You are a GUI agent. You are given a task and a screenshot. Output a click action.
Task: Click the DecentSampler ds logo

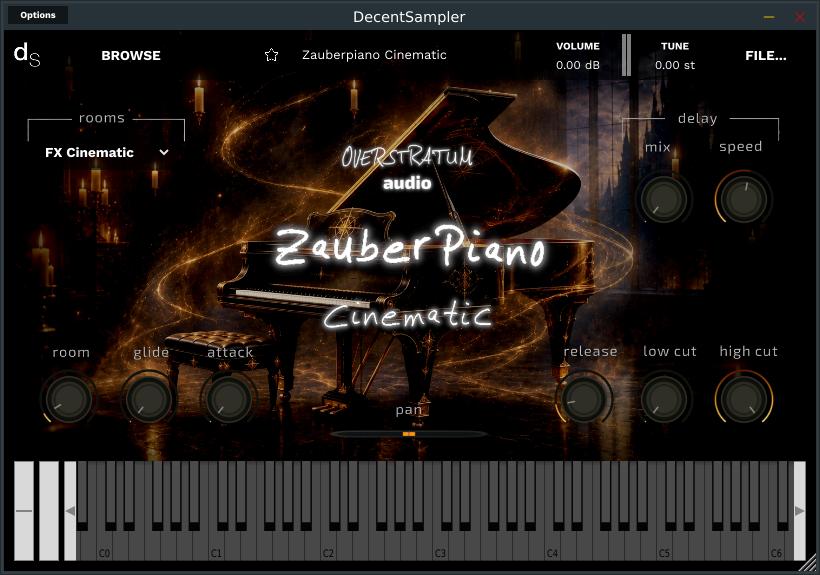point(27,55)
